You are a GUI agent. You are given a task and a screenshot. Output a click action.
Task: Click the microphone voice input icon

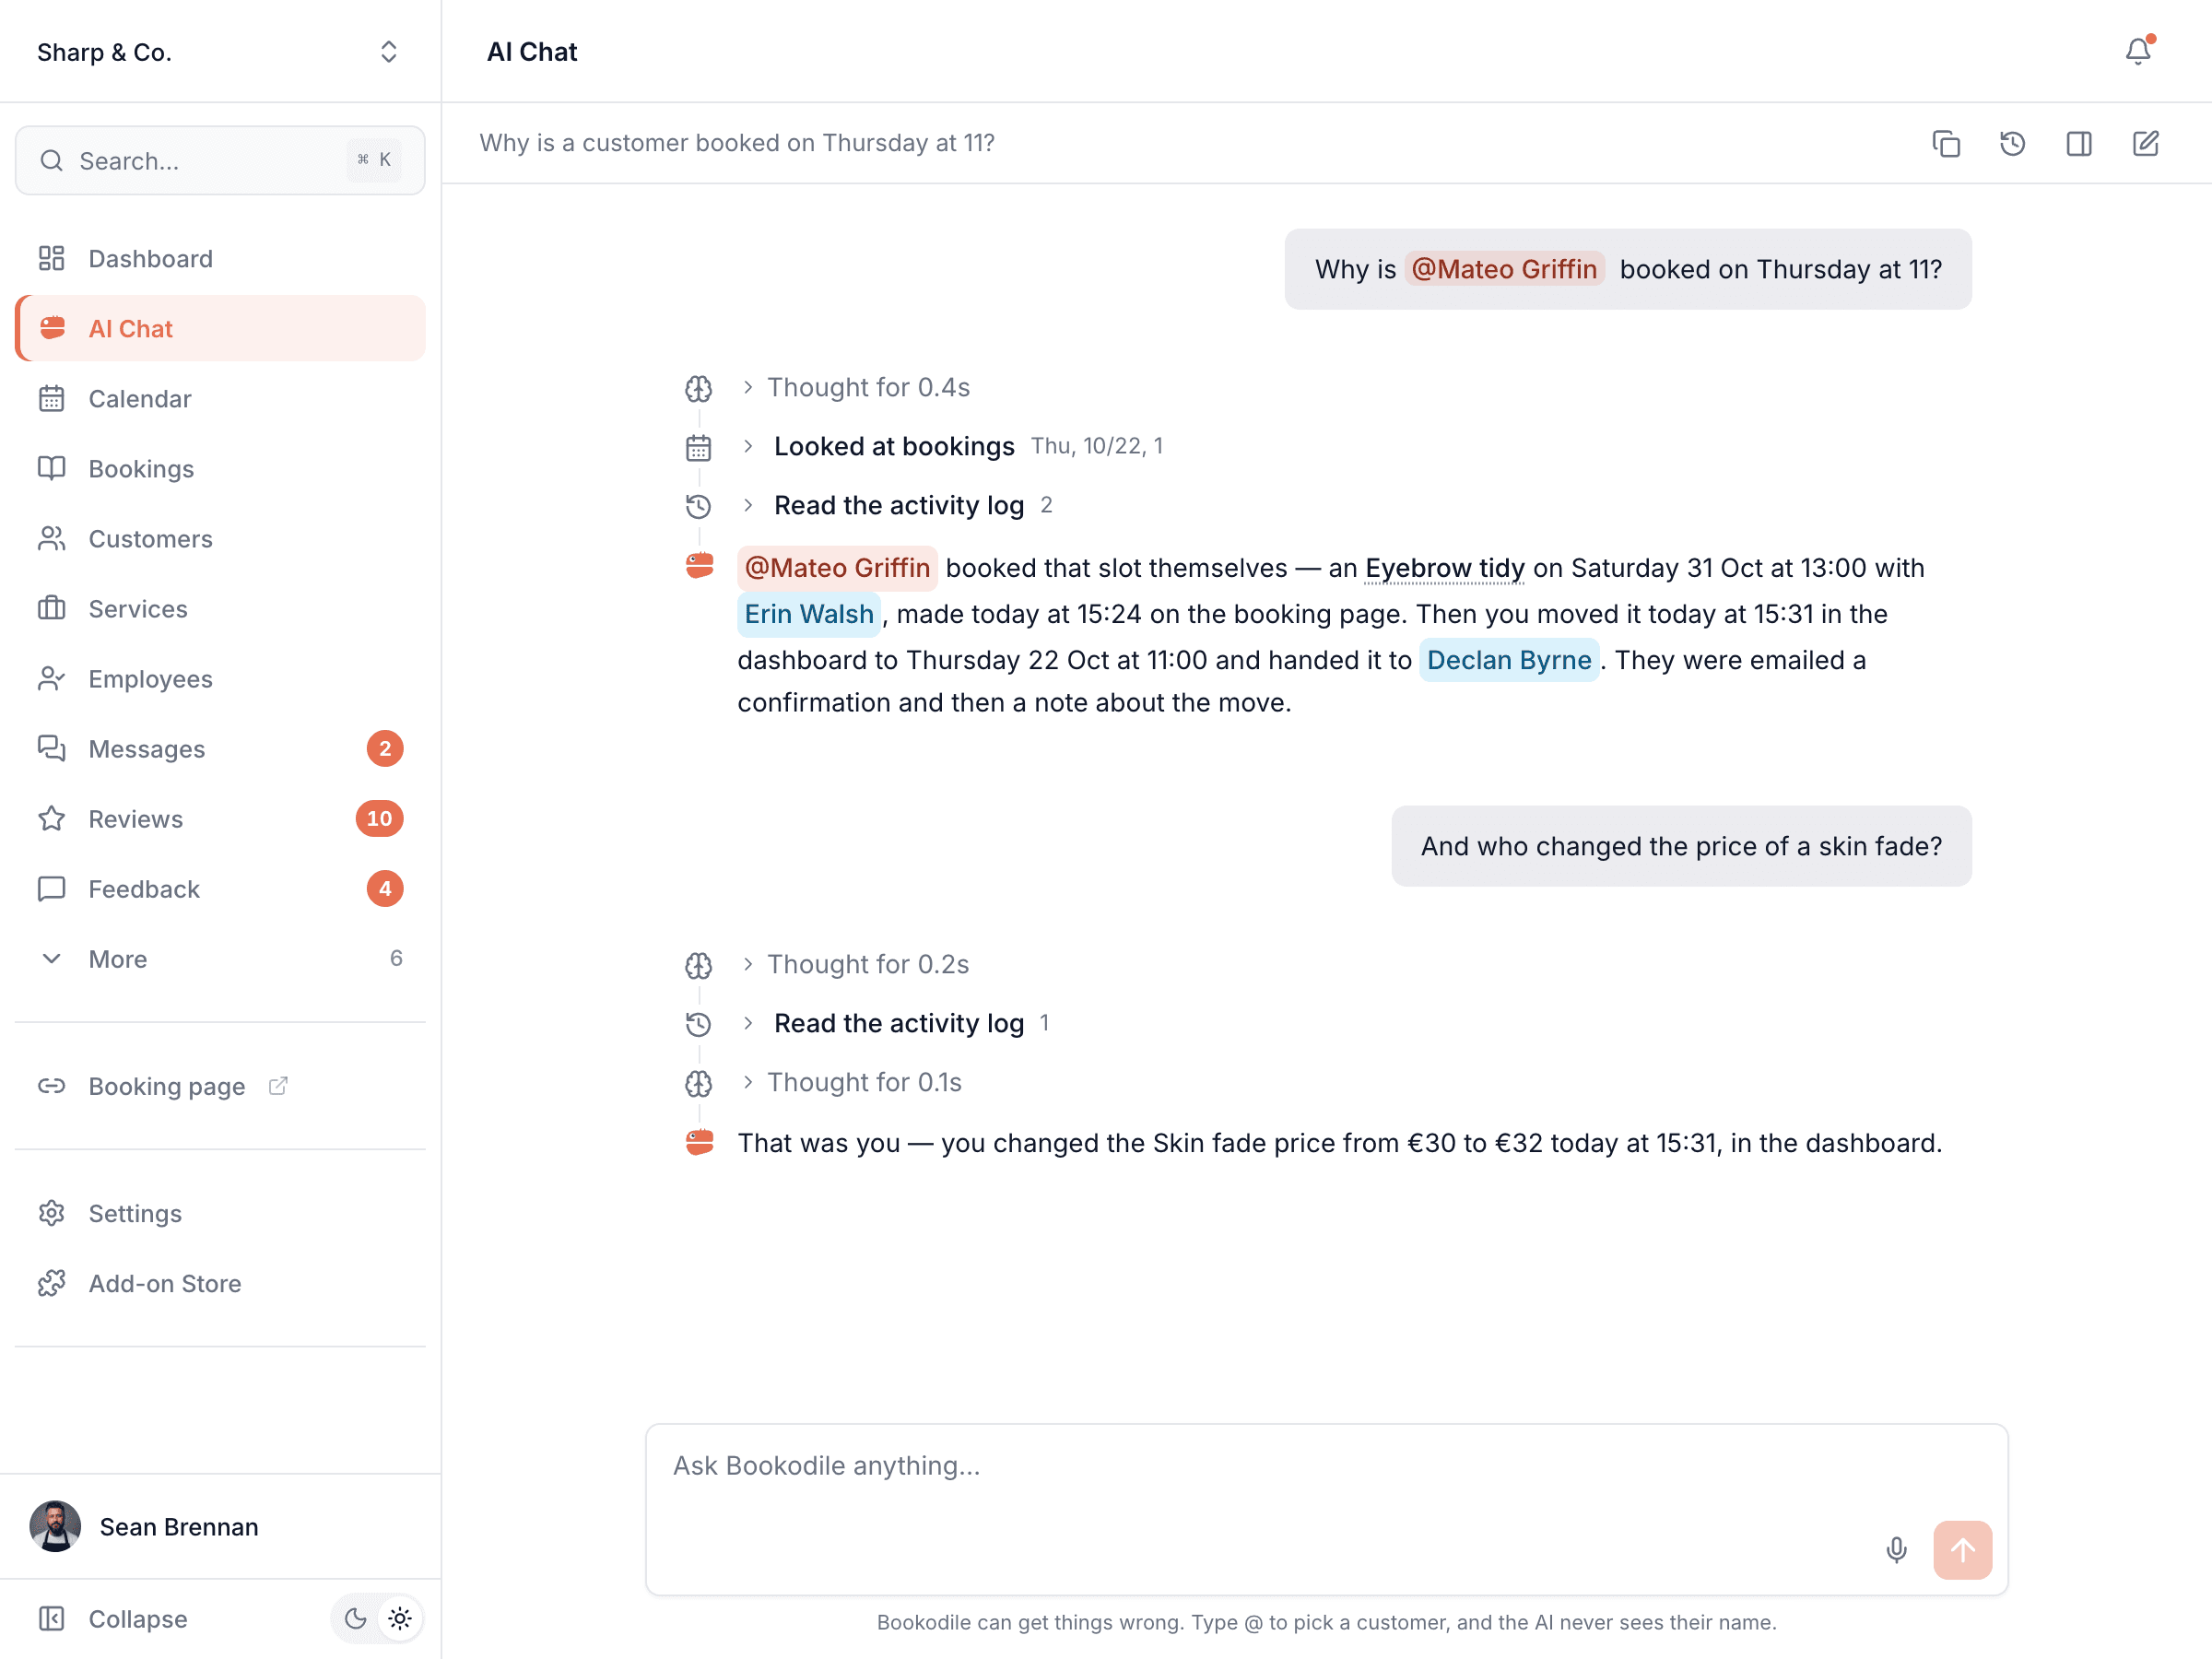click(1896, 1549)
